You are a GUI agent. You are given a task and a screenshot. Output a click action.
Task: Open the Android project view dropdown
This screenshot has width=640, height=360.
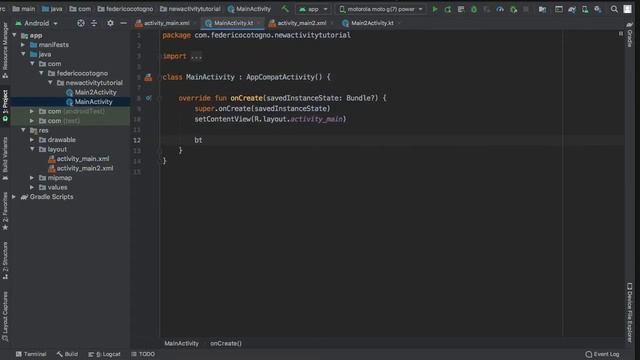pyautogui.click(x=36, y=23)
